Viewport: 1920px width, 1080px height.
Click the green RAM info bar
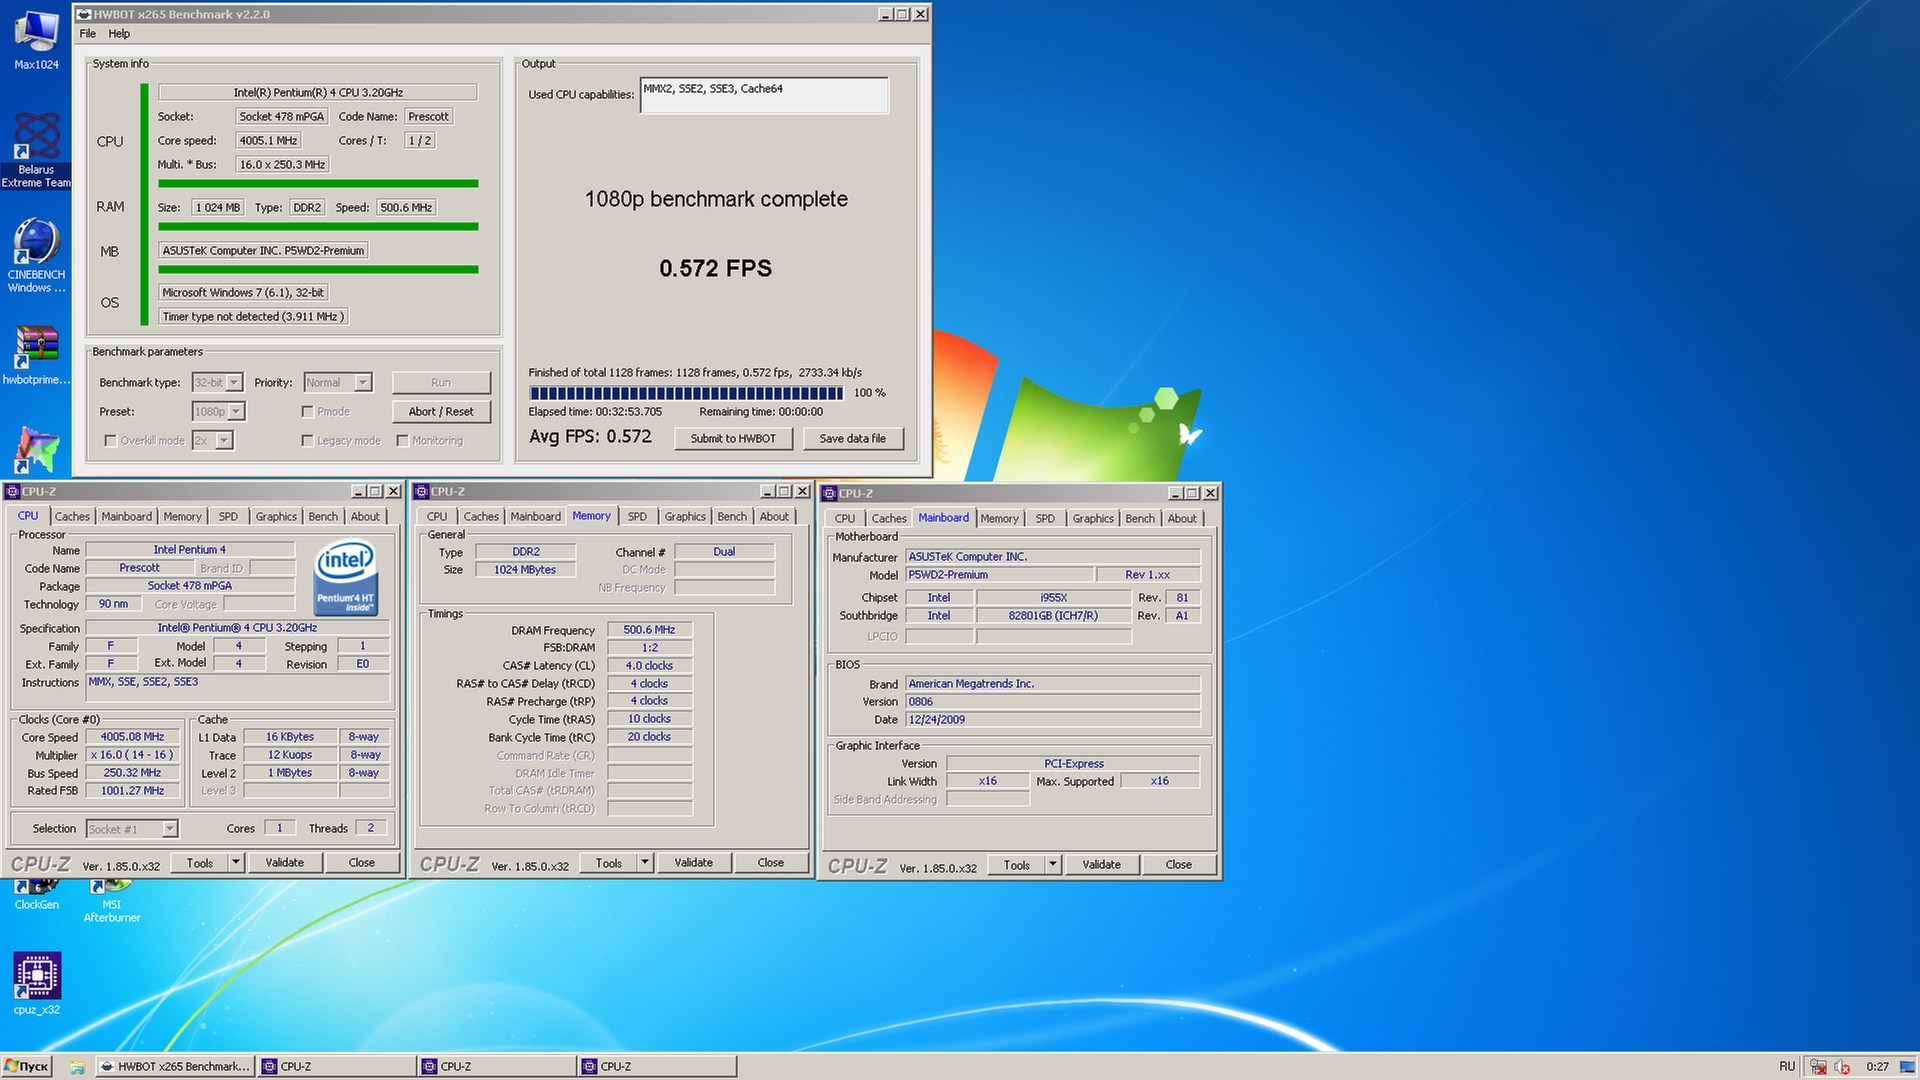318,226
